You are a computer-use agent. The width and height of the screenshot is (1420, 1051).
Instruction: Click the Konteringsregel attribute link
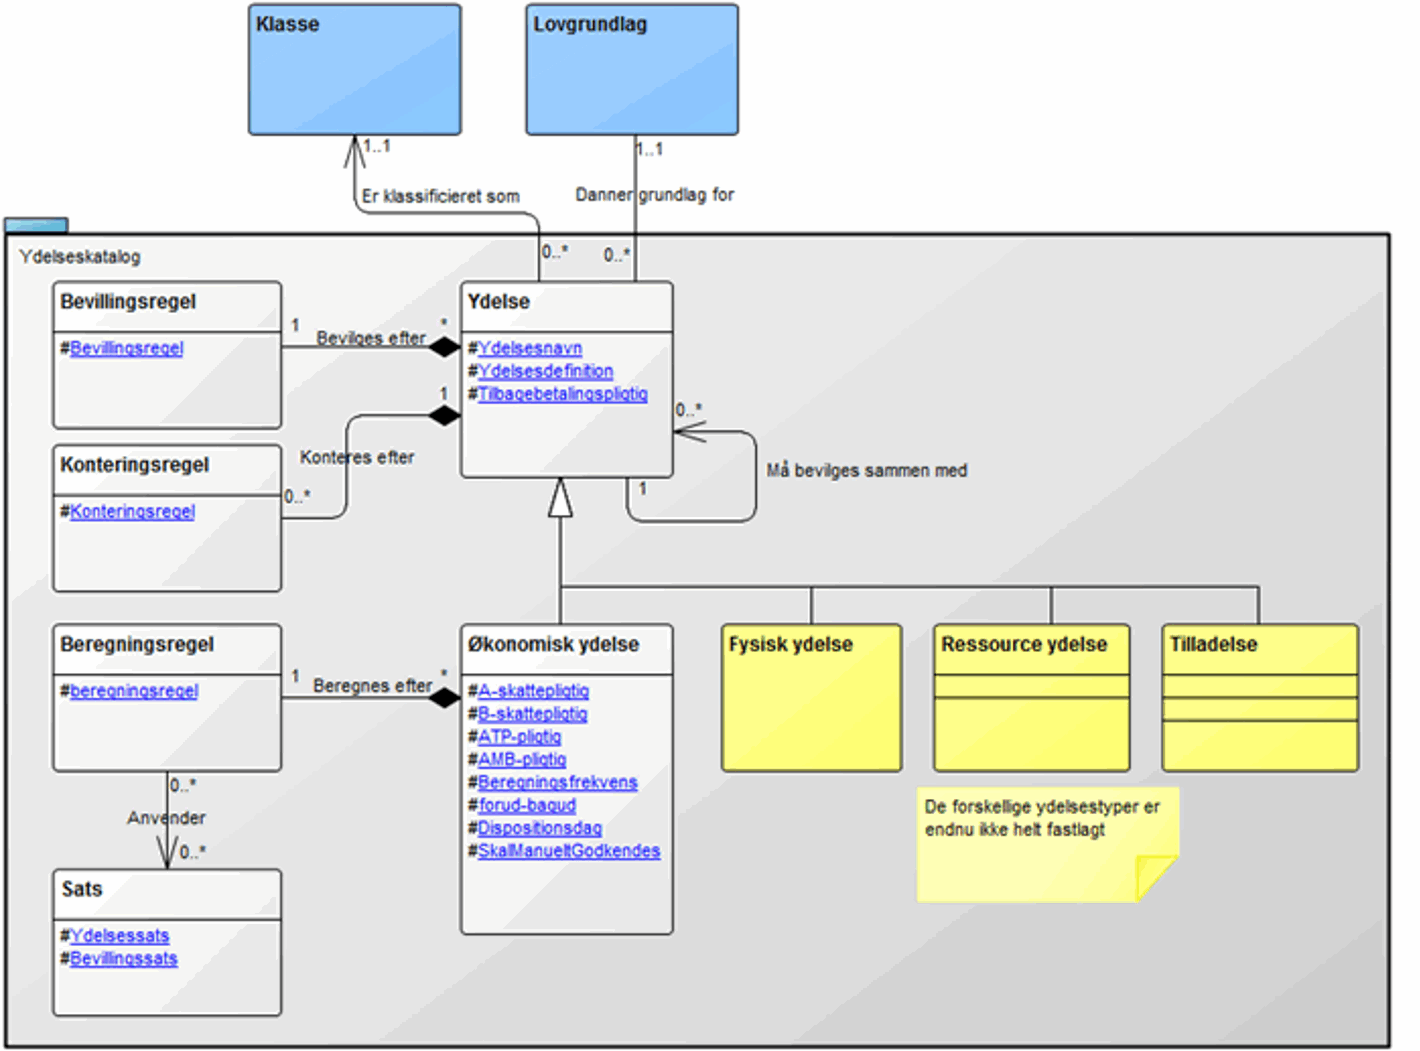132,511
